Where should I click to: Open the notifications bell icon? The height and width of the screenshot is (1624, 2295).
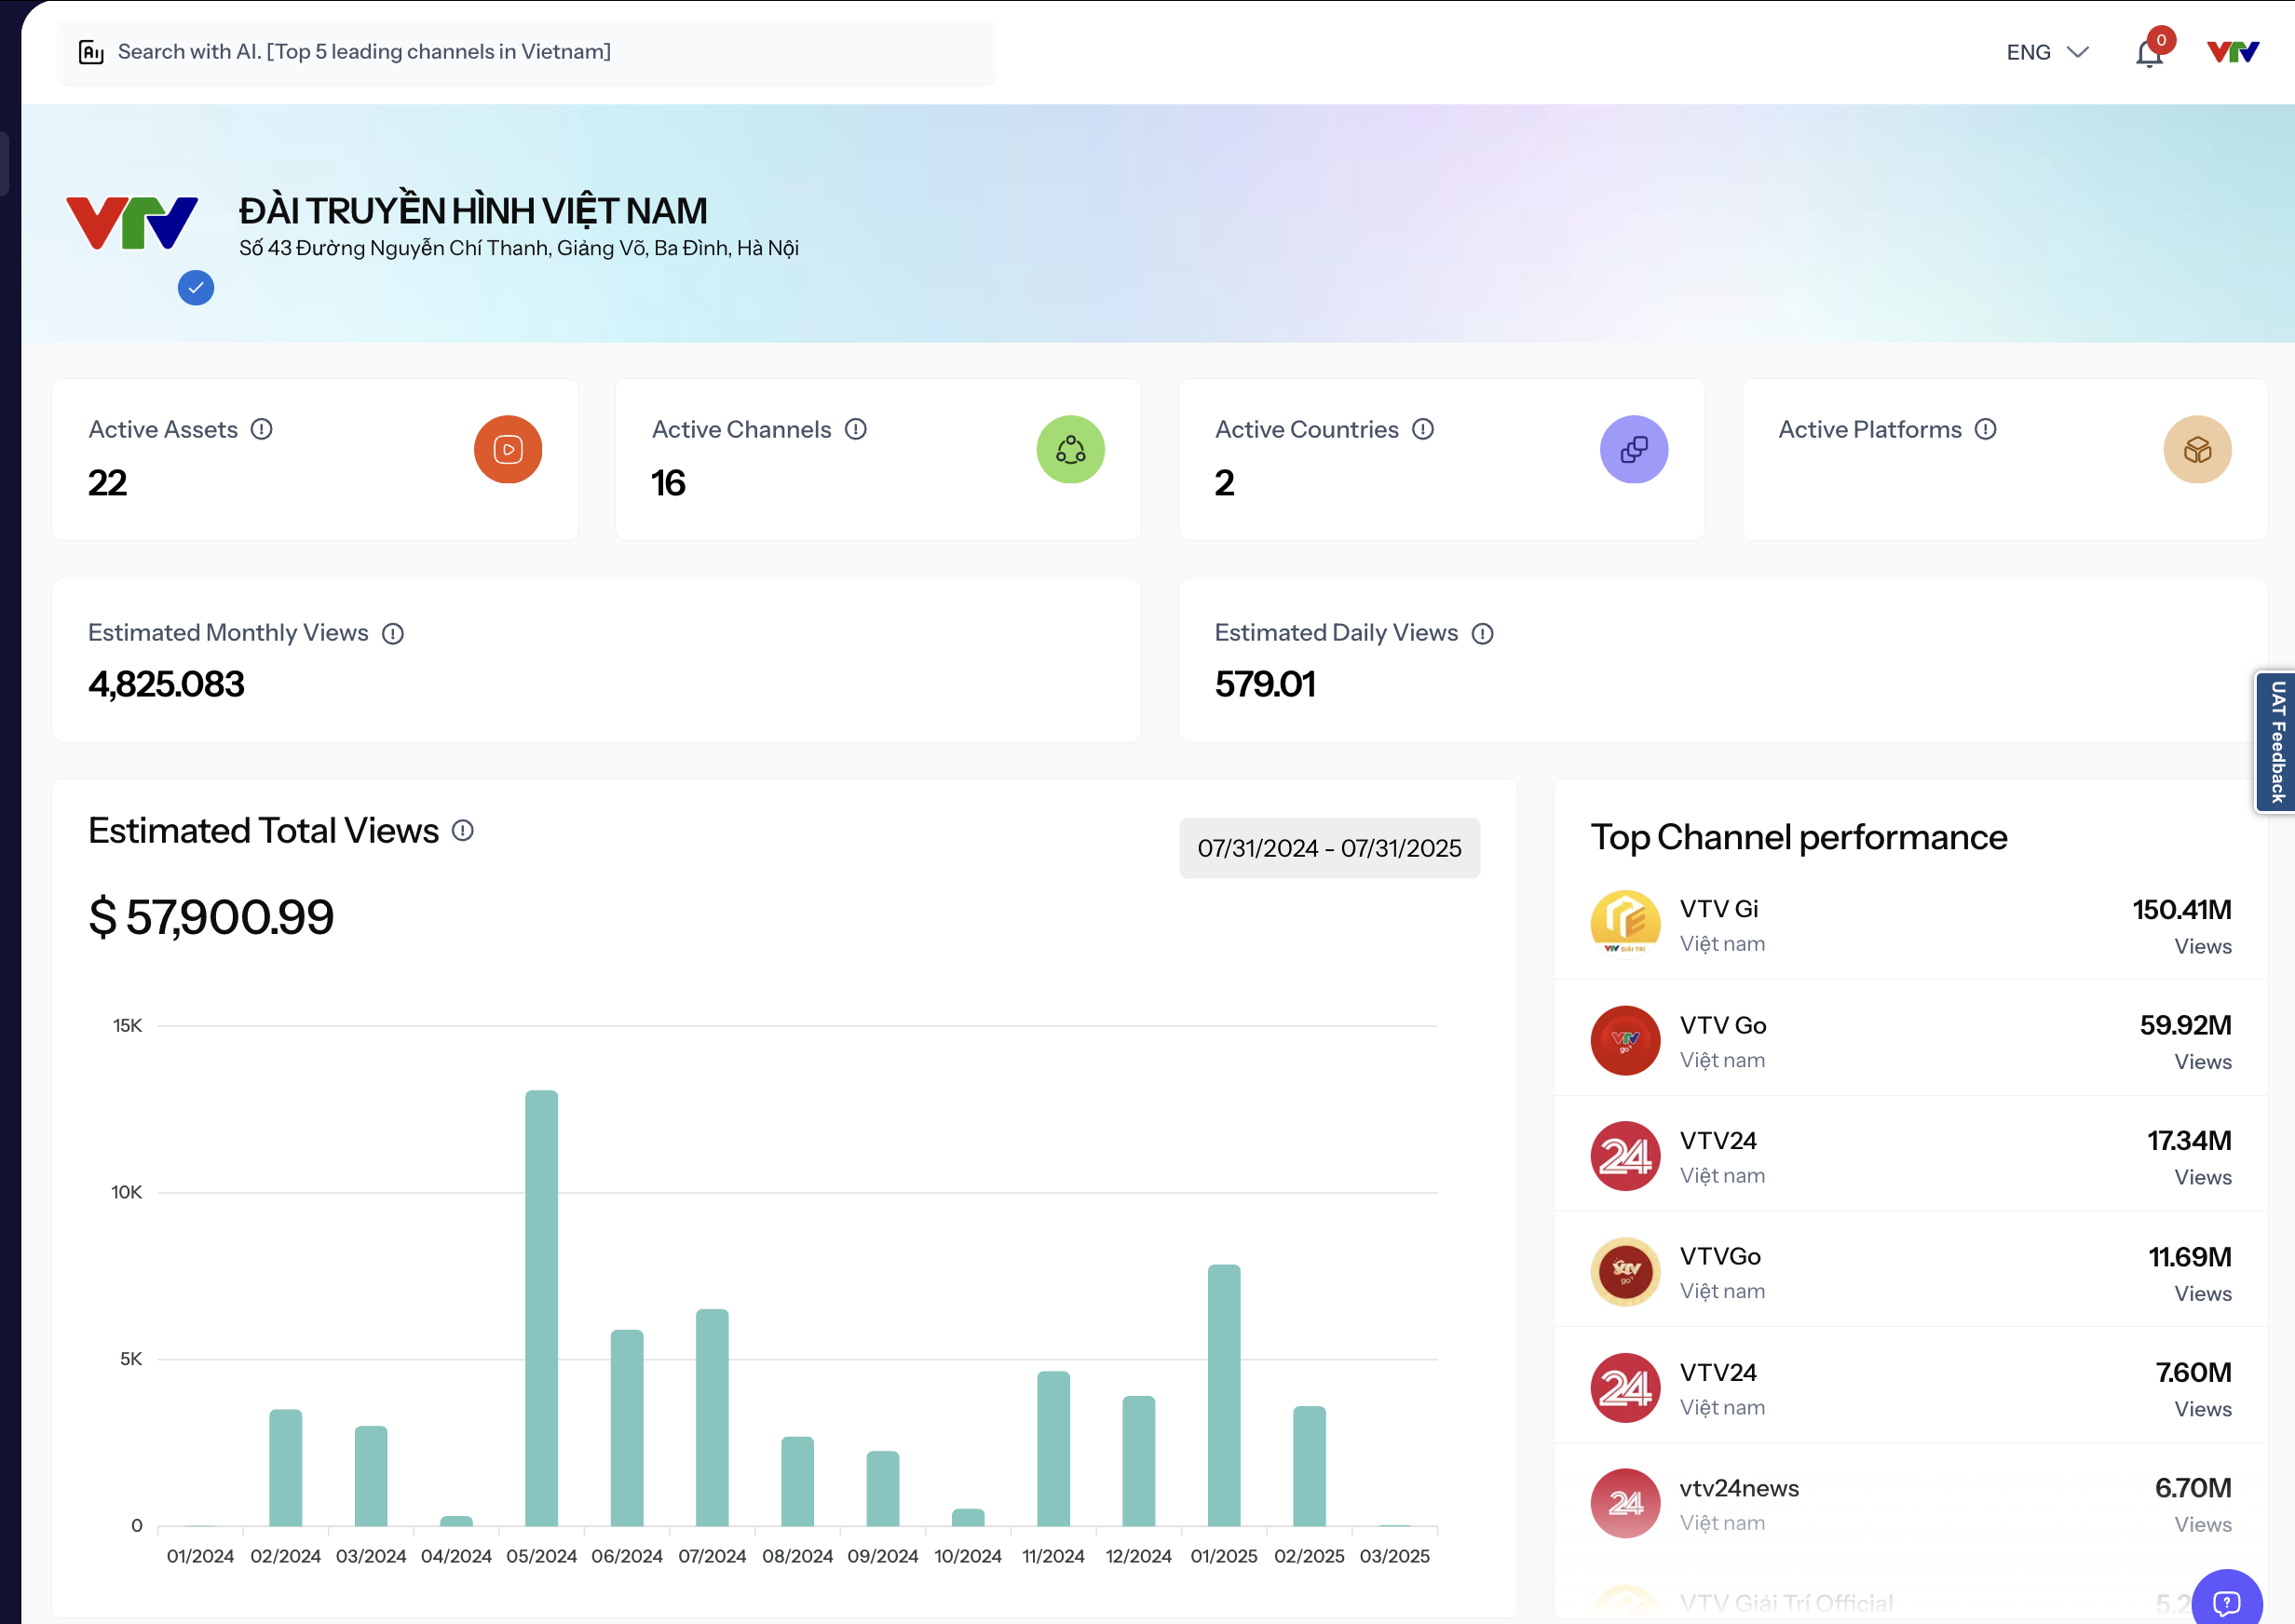coord(2149,52)
